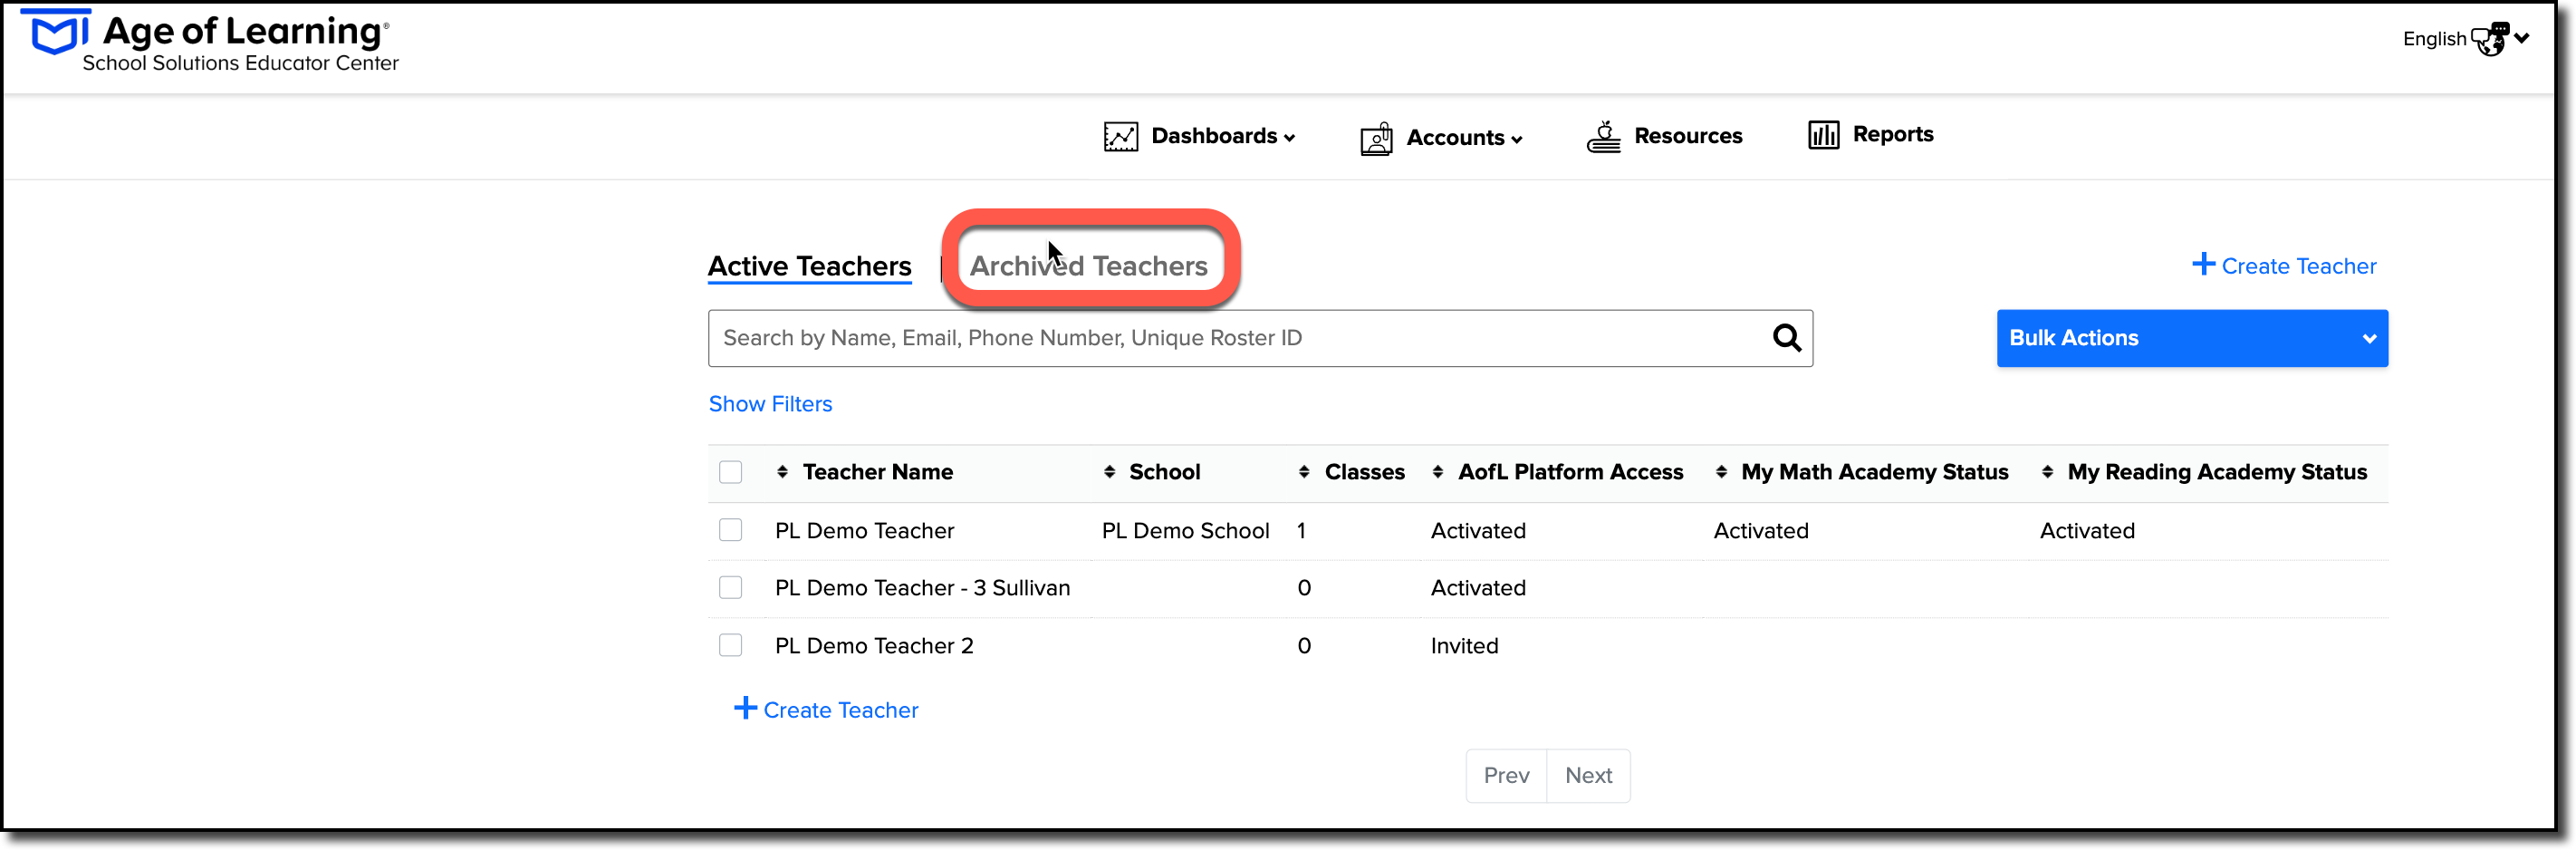The width and height of the screenshot is (2576, 850).
Task: Expand the Dashboards menu chevron
Action: point(1288,138)
